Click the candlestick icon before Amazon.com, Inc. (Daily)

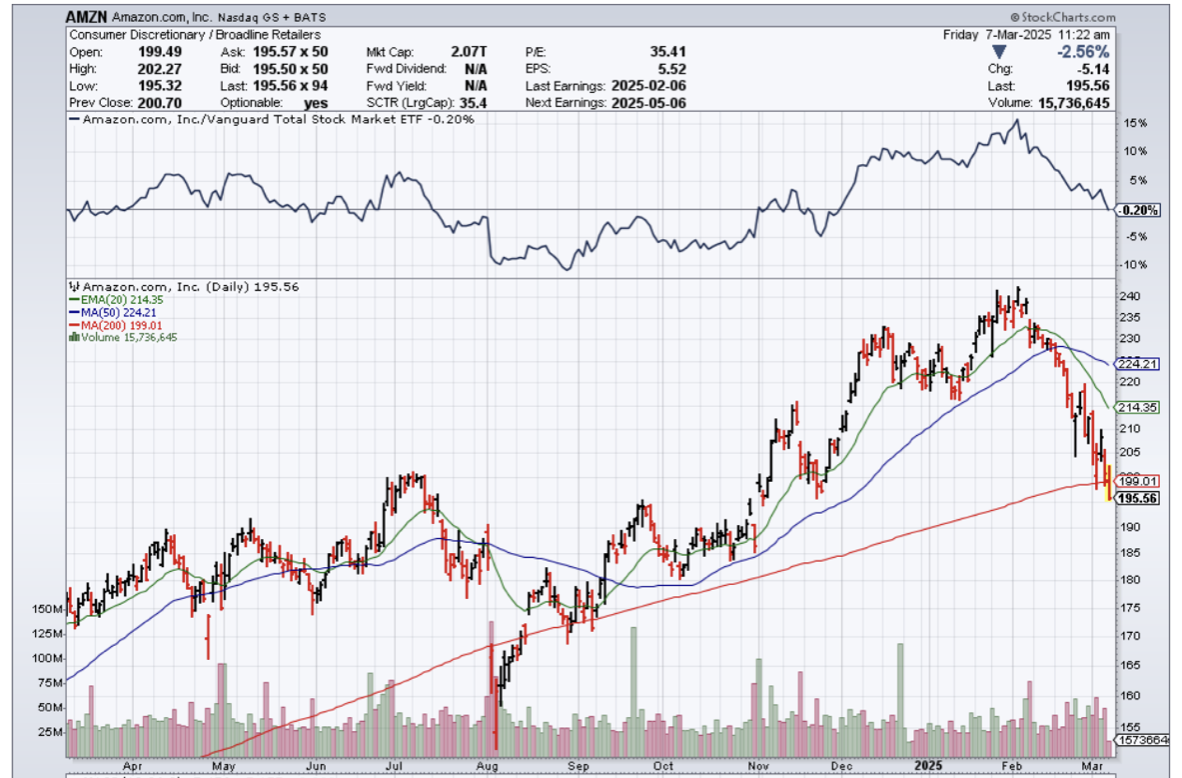(72, 287)
